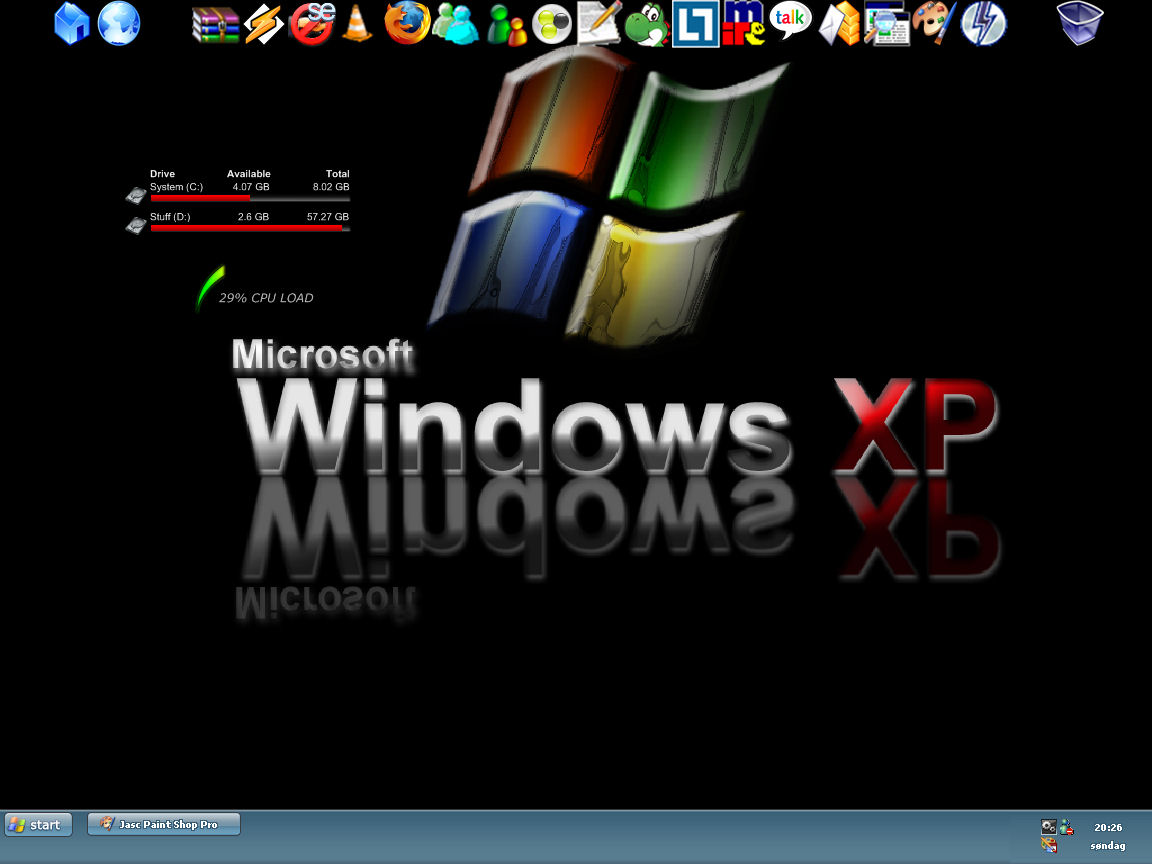This screenshot has height=864, width=1152.
Task: Open the blue square L-bracket logo icon
Action: point(695,24)
